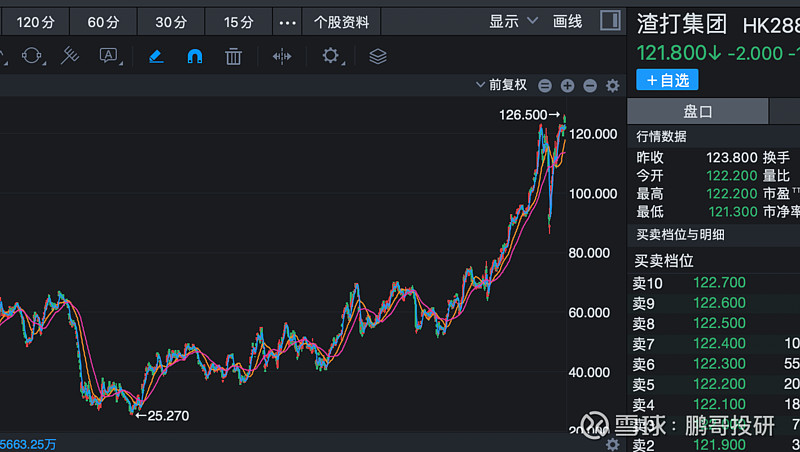Toggle the magnet snap tool
Image resolution: width=800 pixels, height=452 pixels.
pyautogui.click(x=194, y=56)
